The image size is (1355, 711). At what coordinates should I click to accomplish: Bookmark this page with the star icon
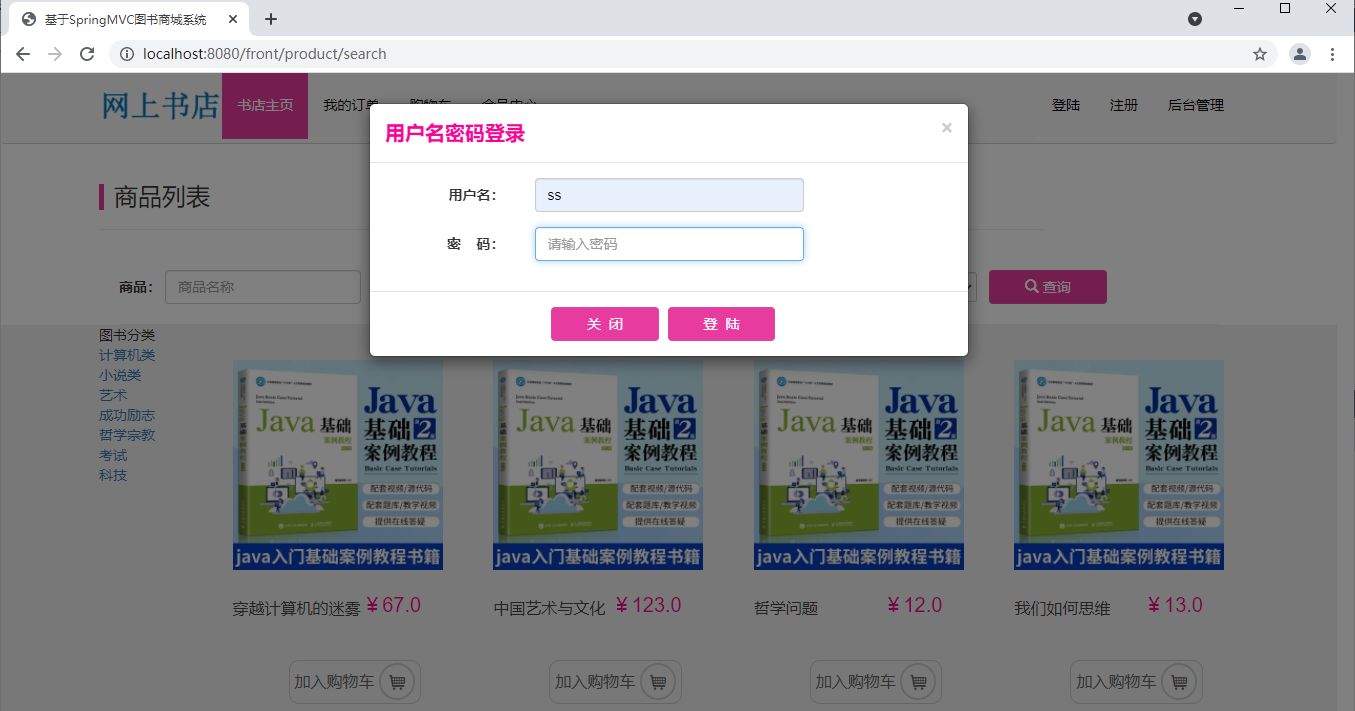(x=1260, y=54)
